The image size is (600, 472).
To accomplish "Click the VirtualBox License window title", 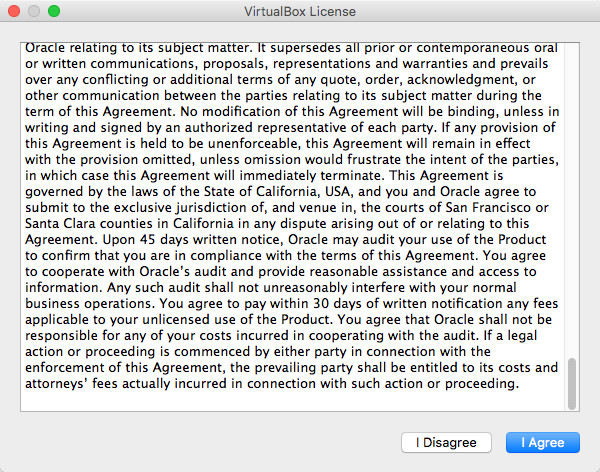I will point(300,11).
